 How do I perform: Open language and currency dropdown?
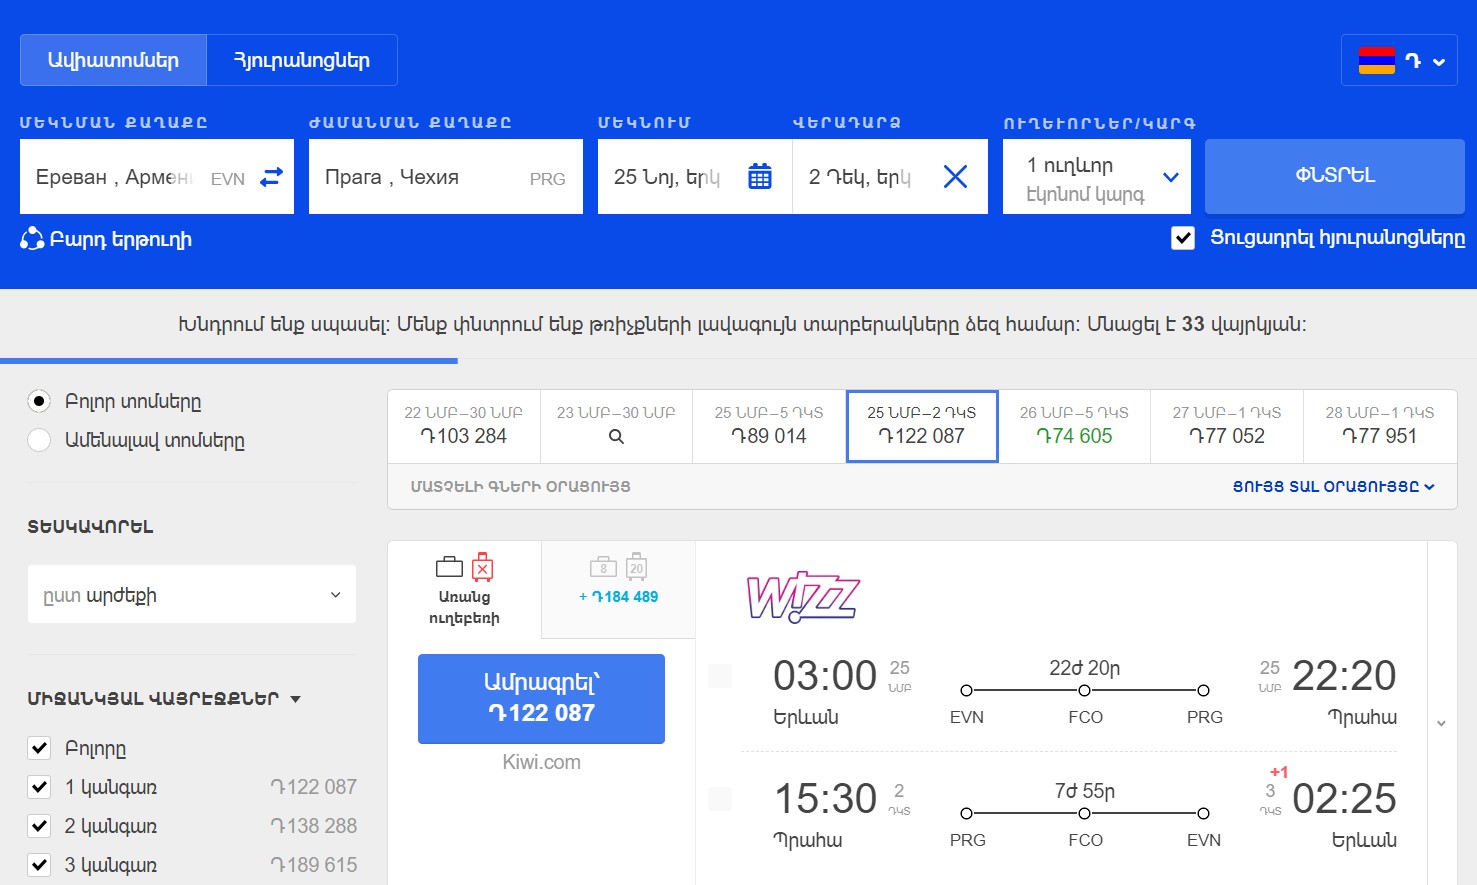coord(1399,60)
